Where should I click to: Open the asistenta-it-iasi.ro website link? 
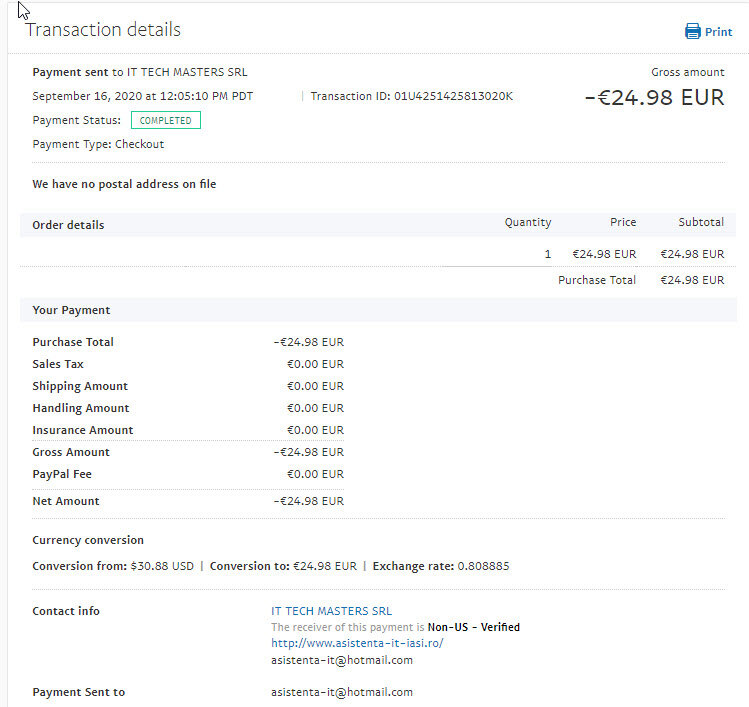(357, 643)
